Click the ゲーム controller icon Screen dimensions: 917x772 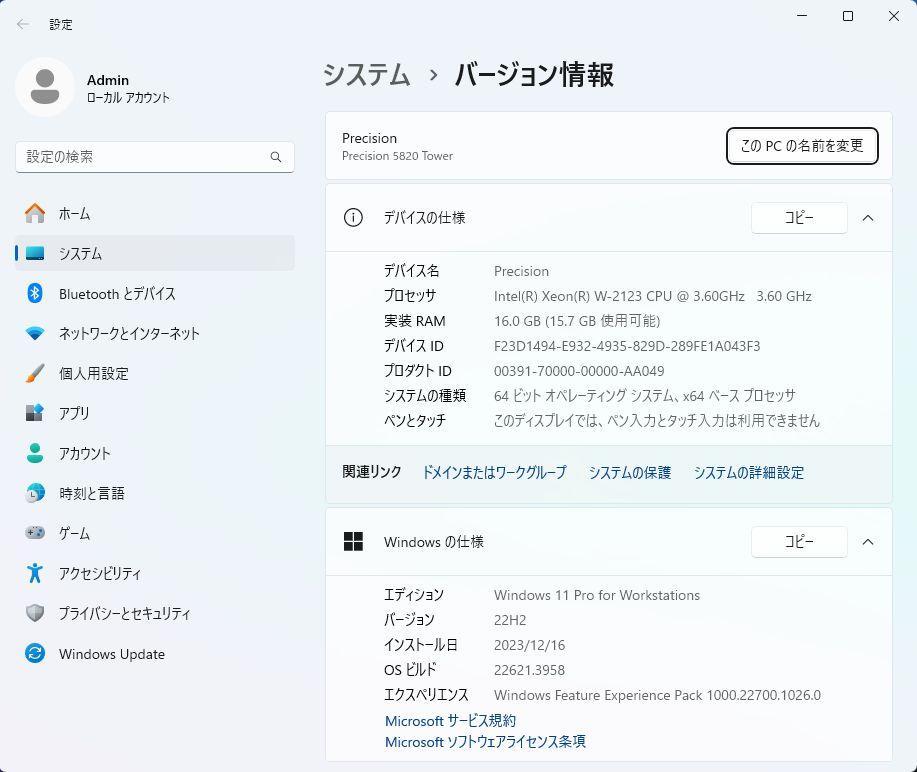pyautogui.click(x=35, y=533)
